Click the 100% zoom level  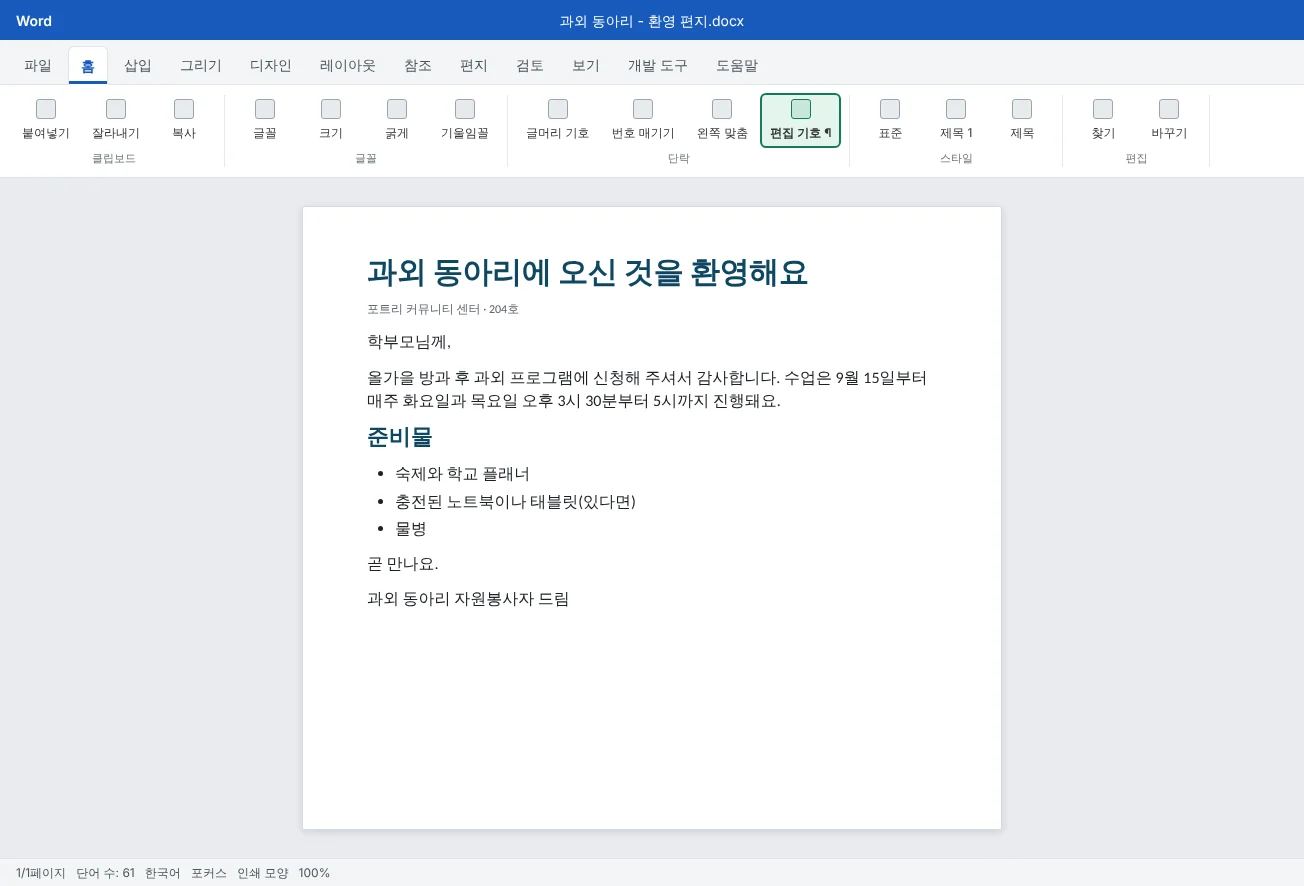(314, 873)
